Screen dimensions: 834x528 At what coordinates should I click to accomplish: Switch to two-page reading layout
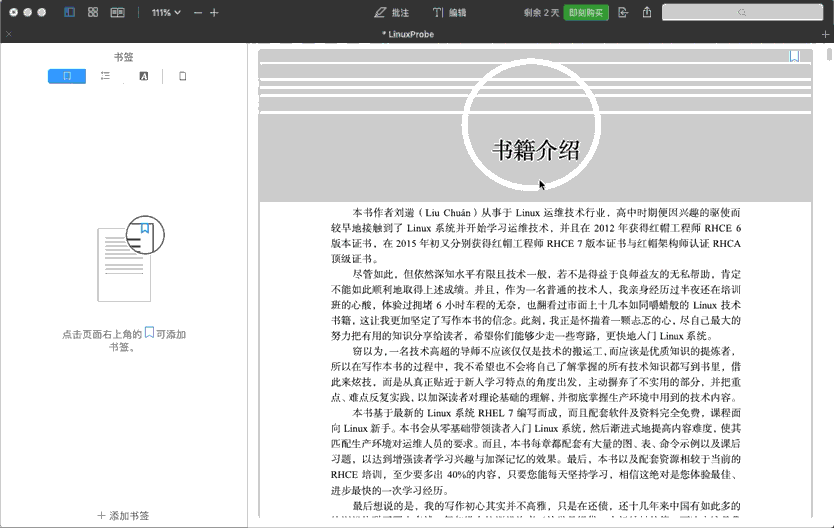(x=118, y=12)
